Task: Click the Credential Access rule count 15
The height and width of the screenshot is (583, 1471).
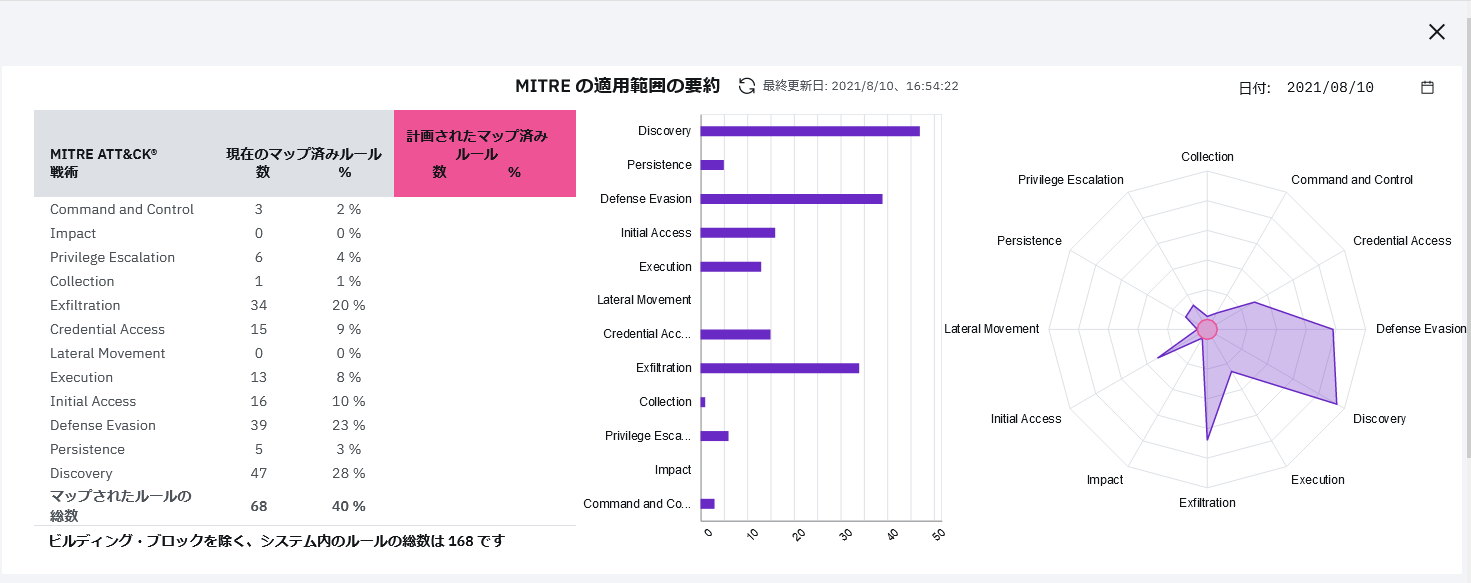Action: click(x=259, y=329)
